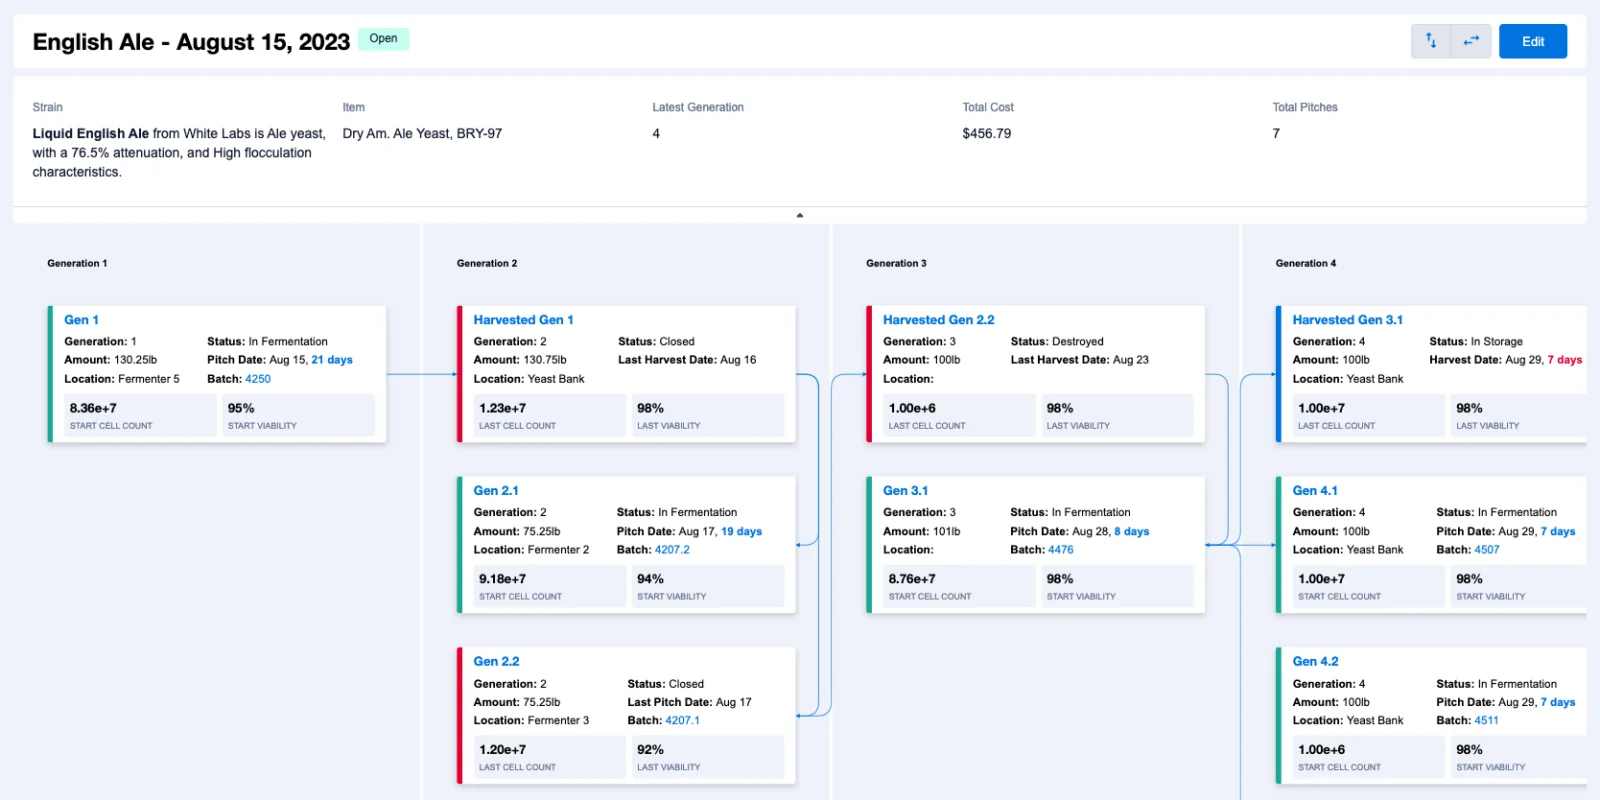Image resolution: width=1600 pixels, height=800 pixels.
Task: Switch to vertical layout arrows icon
Action: tap(1431, 41)
